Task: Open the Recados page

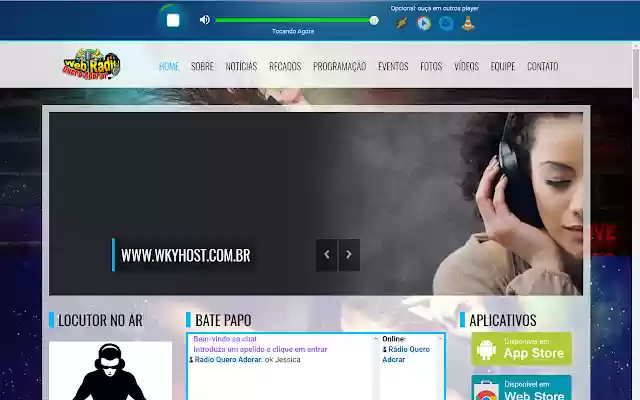Action: (285, 66)
